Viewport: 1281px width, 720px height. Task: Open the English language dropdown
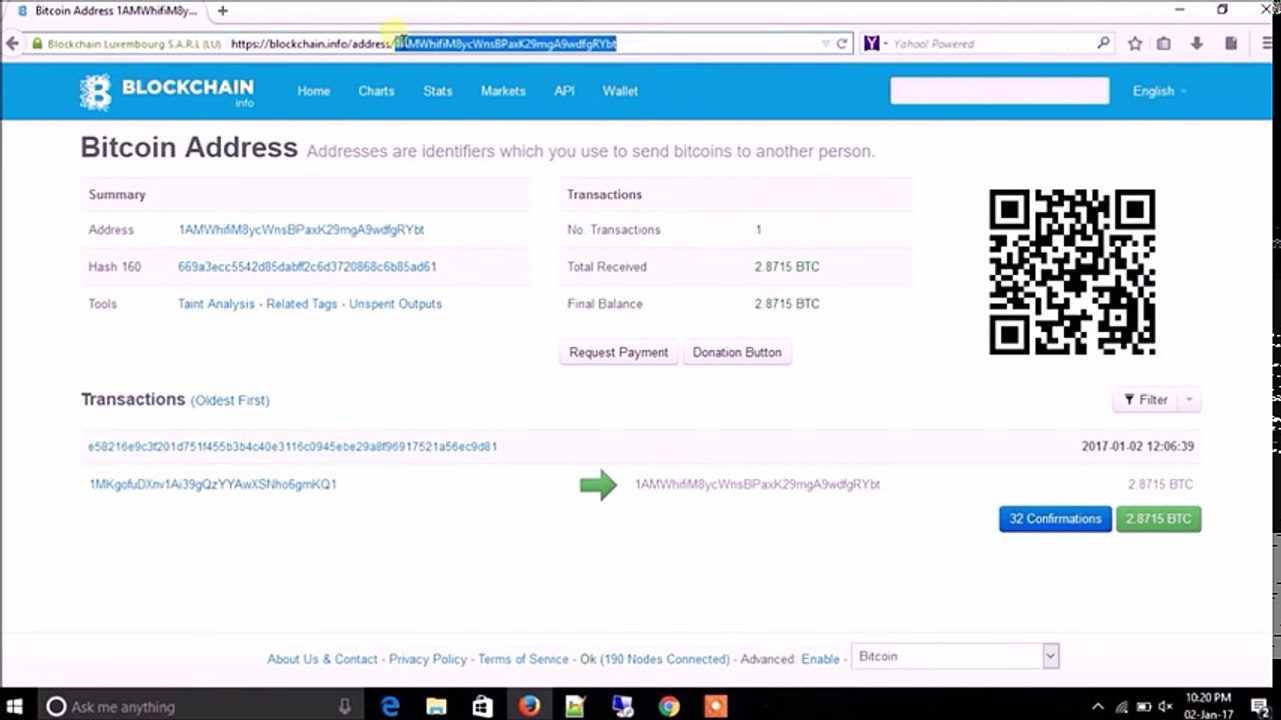(x=1159, y=91)
